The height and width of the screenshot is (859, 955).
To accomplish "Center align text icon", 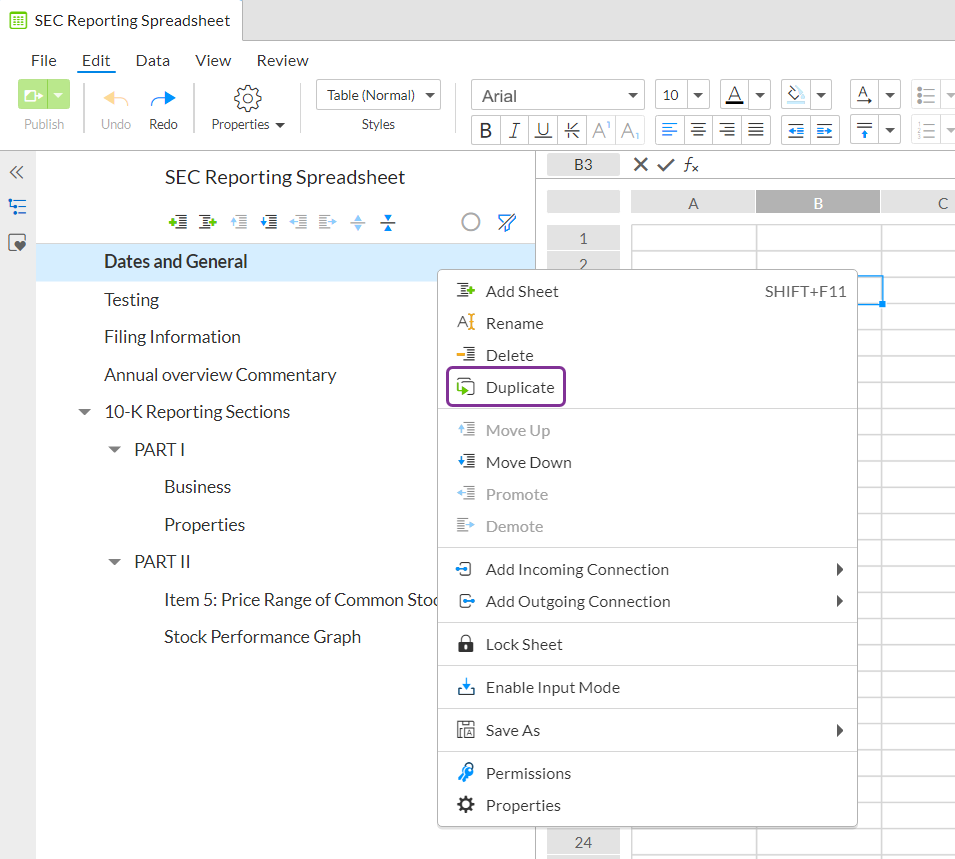I will point(698,130).
